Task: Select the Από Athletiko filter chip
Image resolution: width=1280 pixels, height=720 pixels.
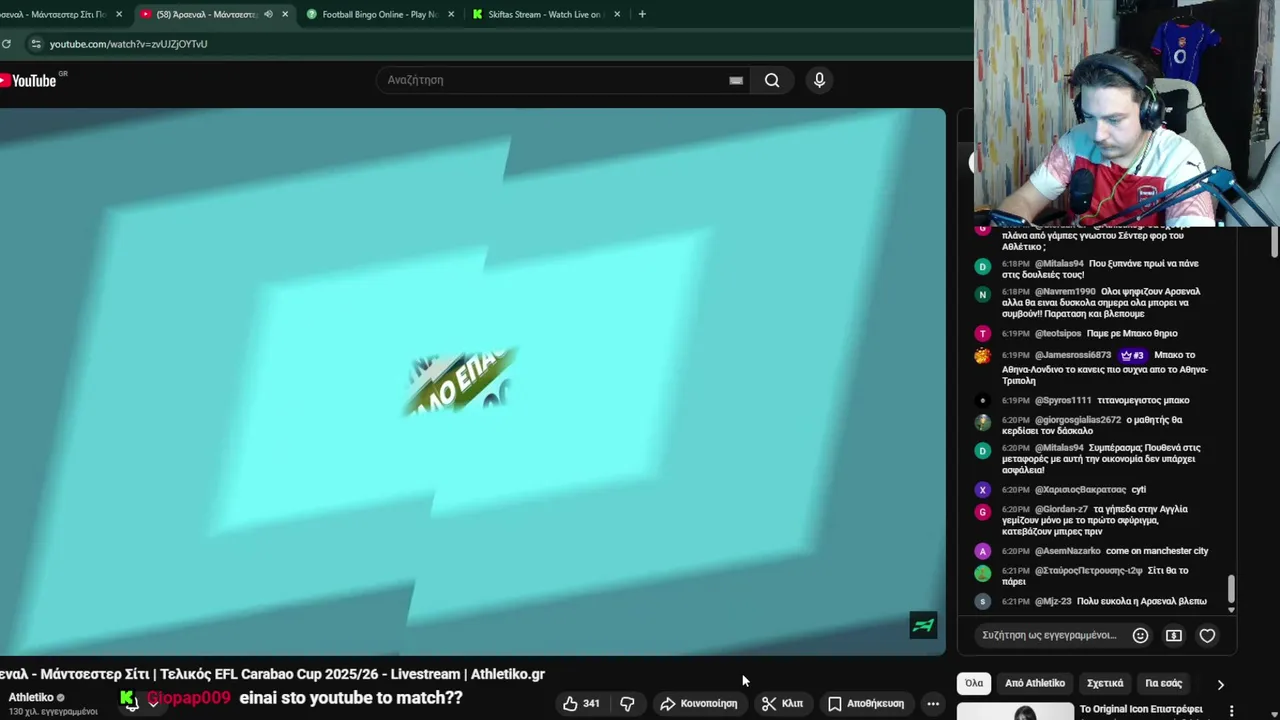Action: point(1035,683)
